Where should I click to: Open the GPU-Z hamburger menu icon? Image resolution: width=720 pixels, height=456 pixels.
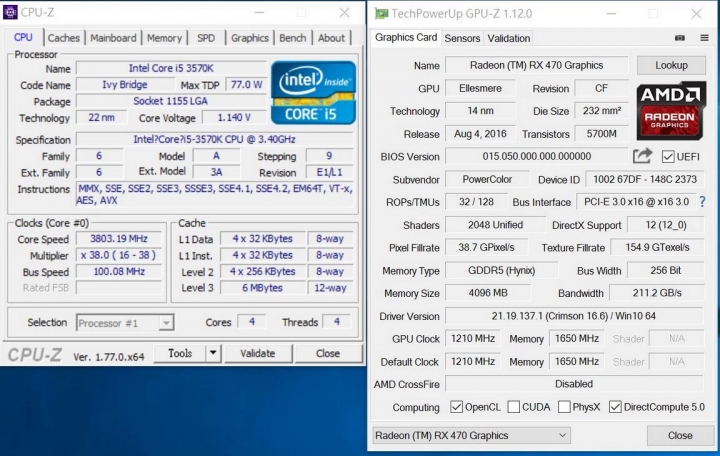coord(704,38)
